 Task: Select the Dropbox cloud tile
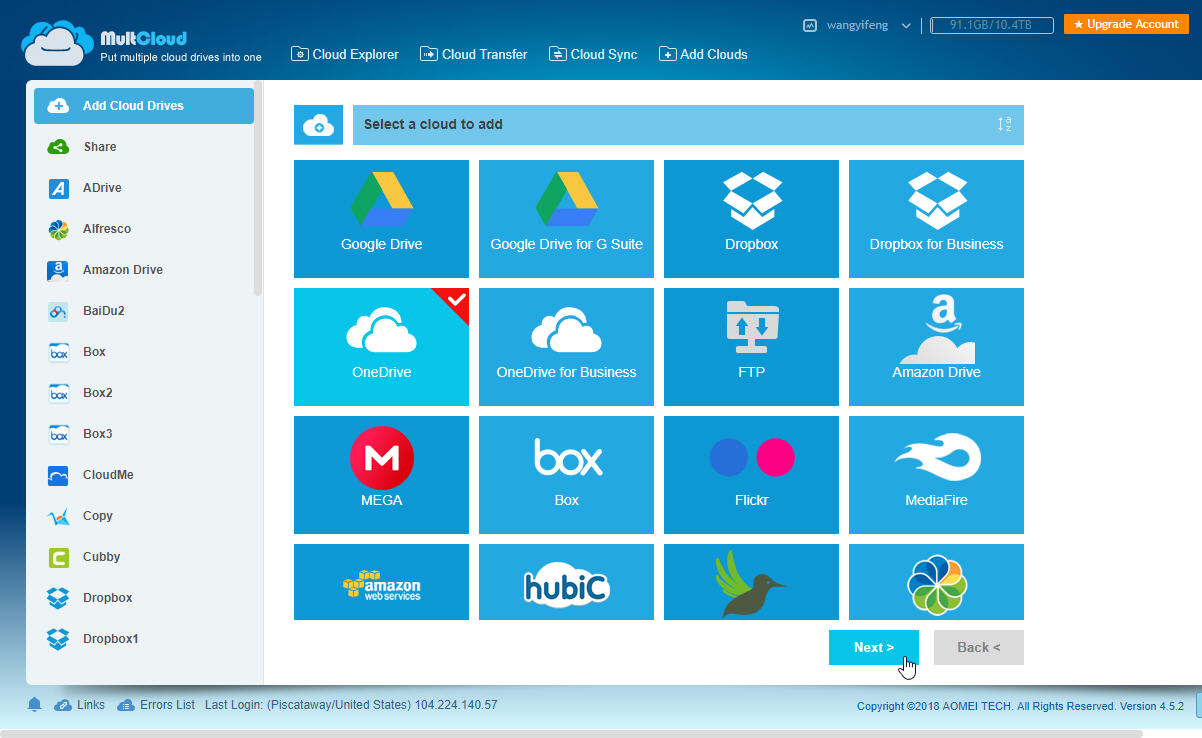(751, 219)
